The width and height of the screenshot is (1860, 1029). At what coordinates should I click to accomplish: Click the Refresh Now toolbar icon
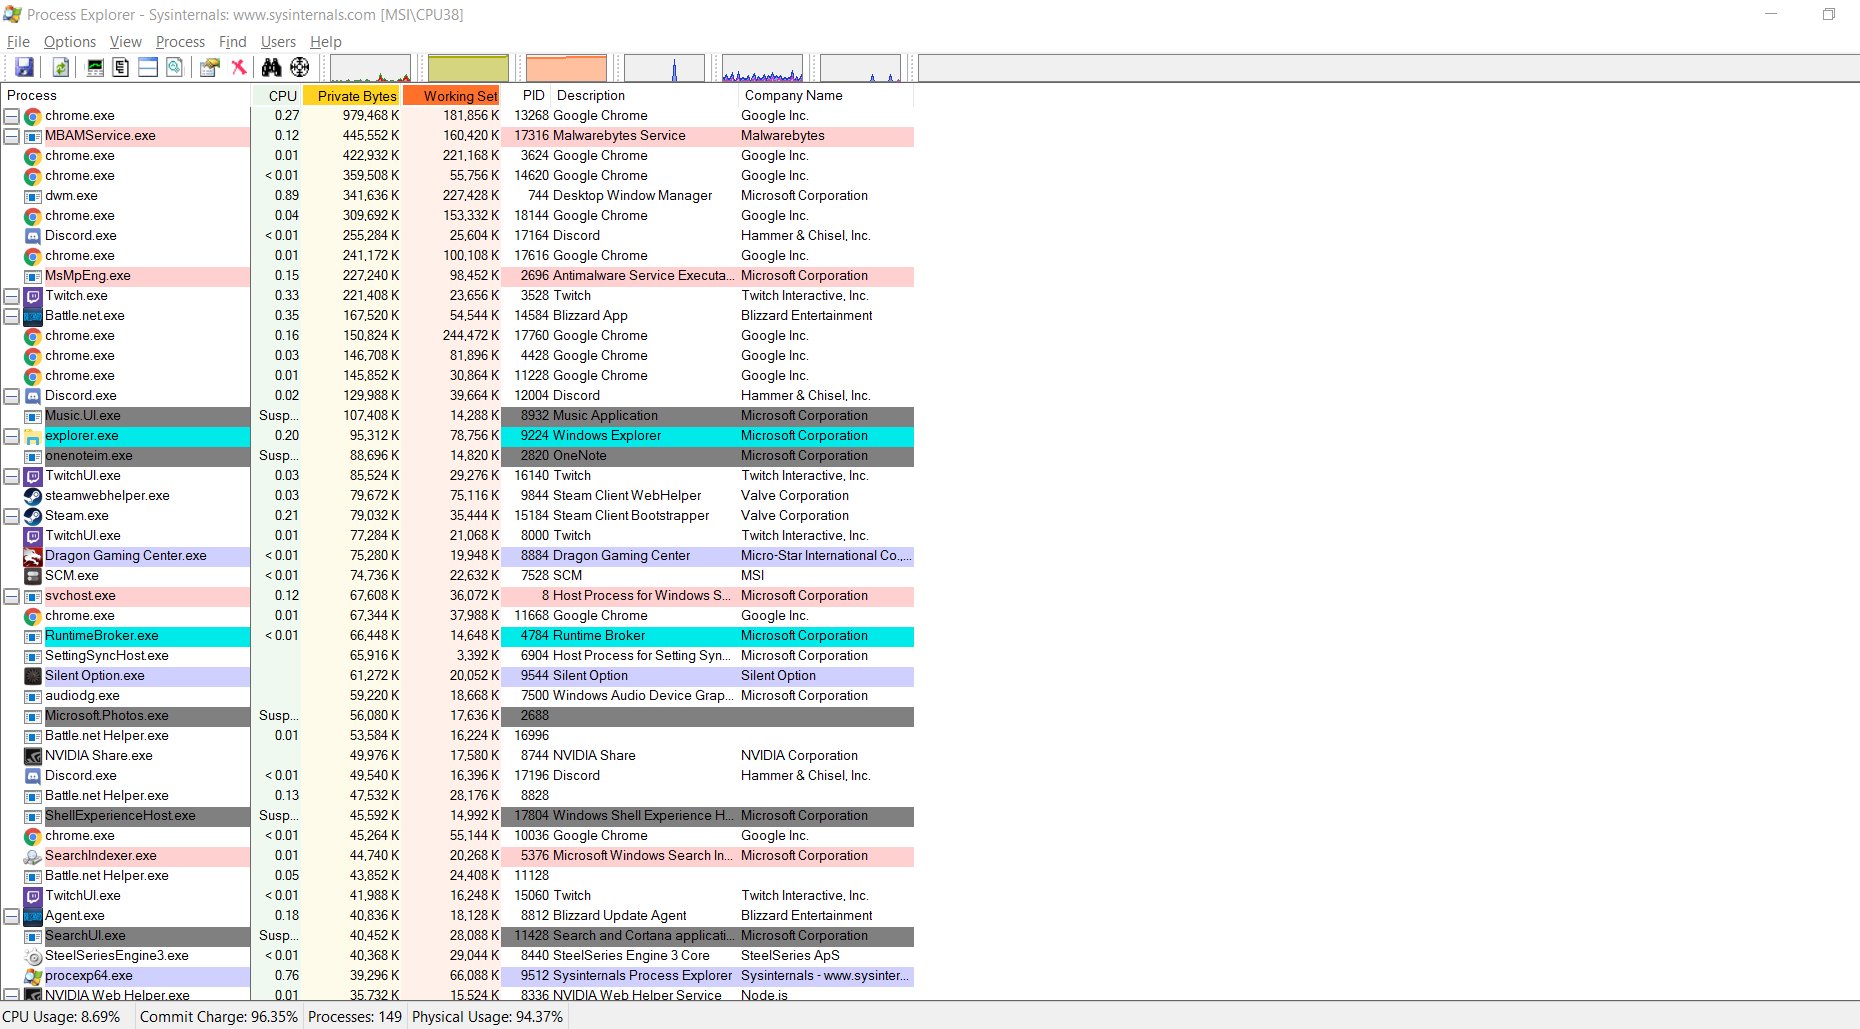coord(61,67)
